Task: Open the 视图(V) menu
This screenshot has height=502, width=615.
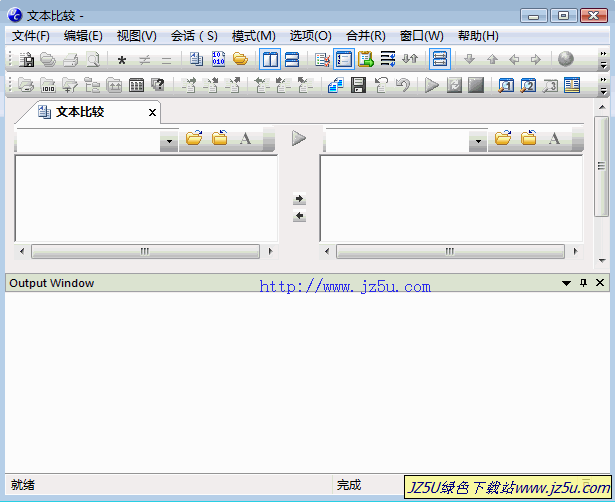Action: [x=136, y=36]
